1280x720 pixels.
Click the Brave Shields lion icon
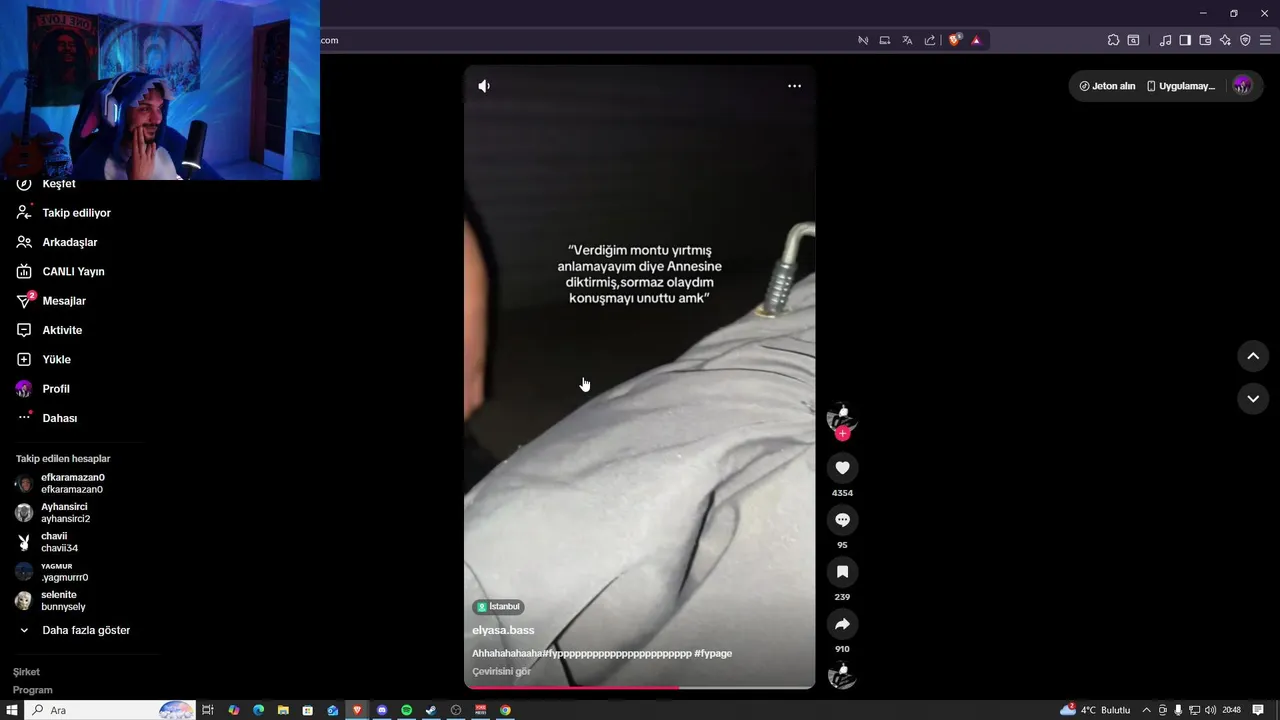pos(955,40)
